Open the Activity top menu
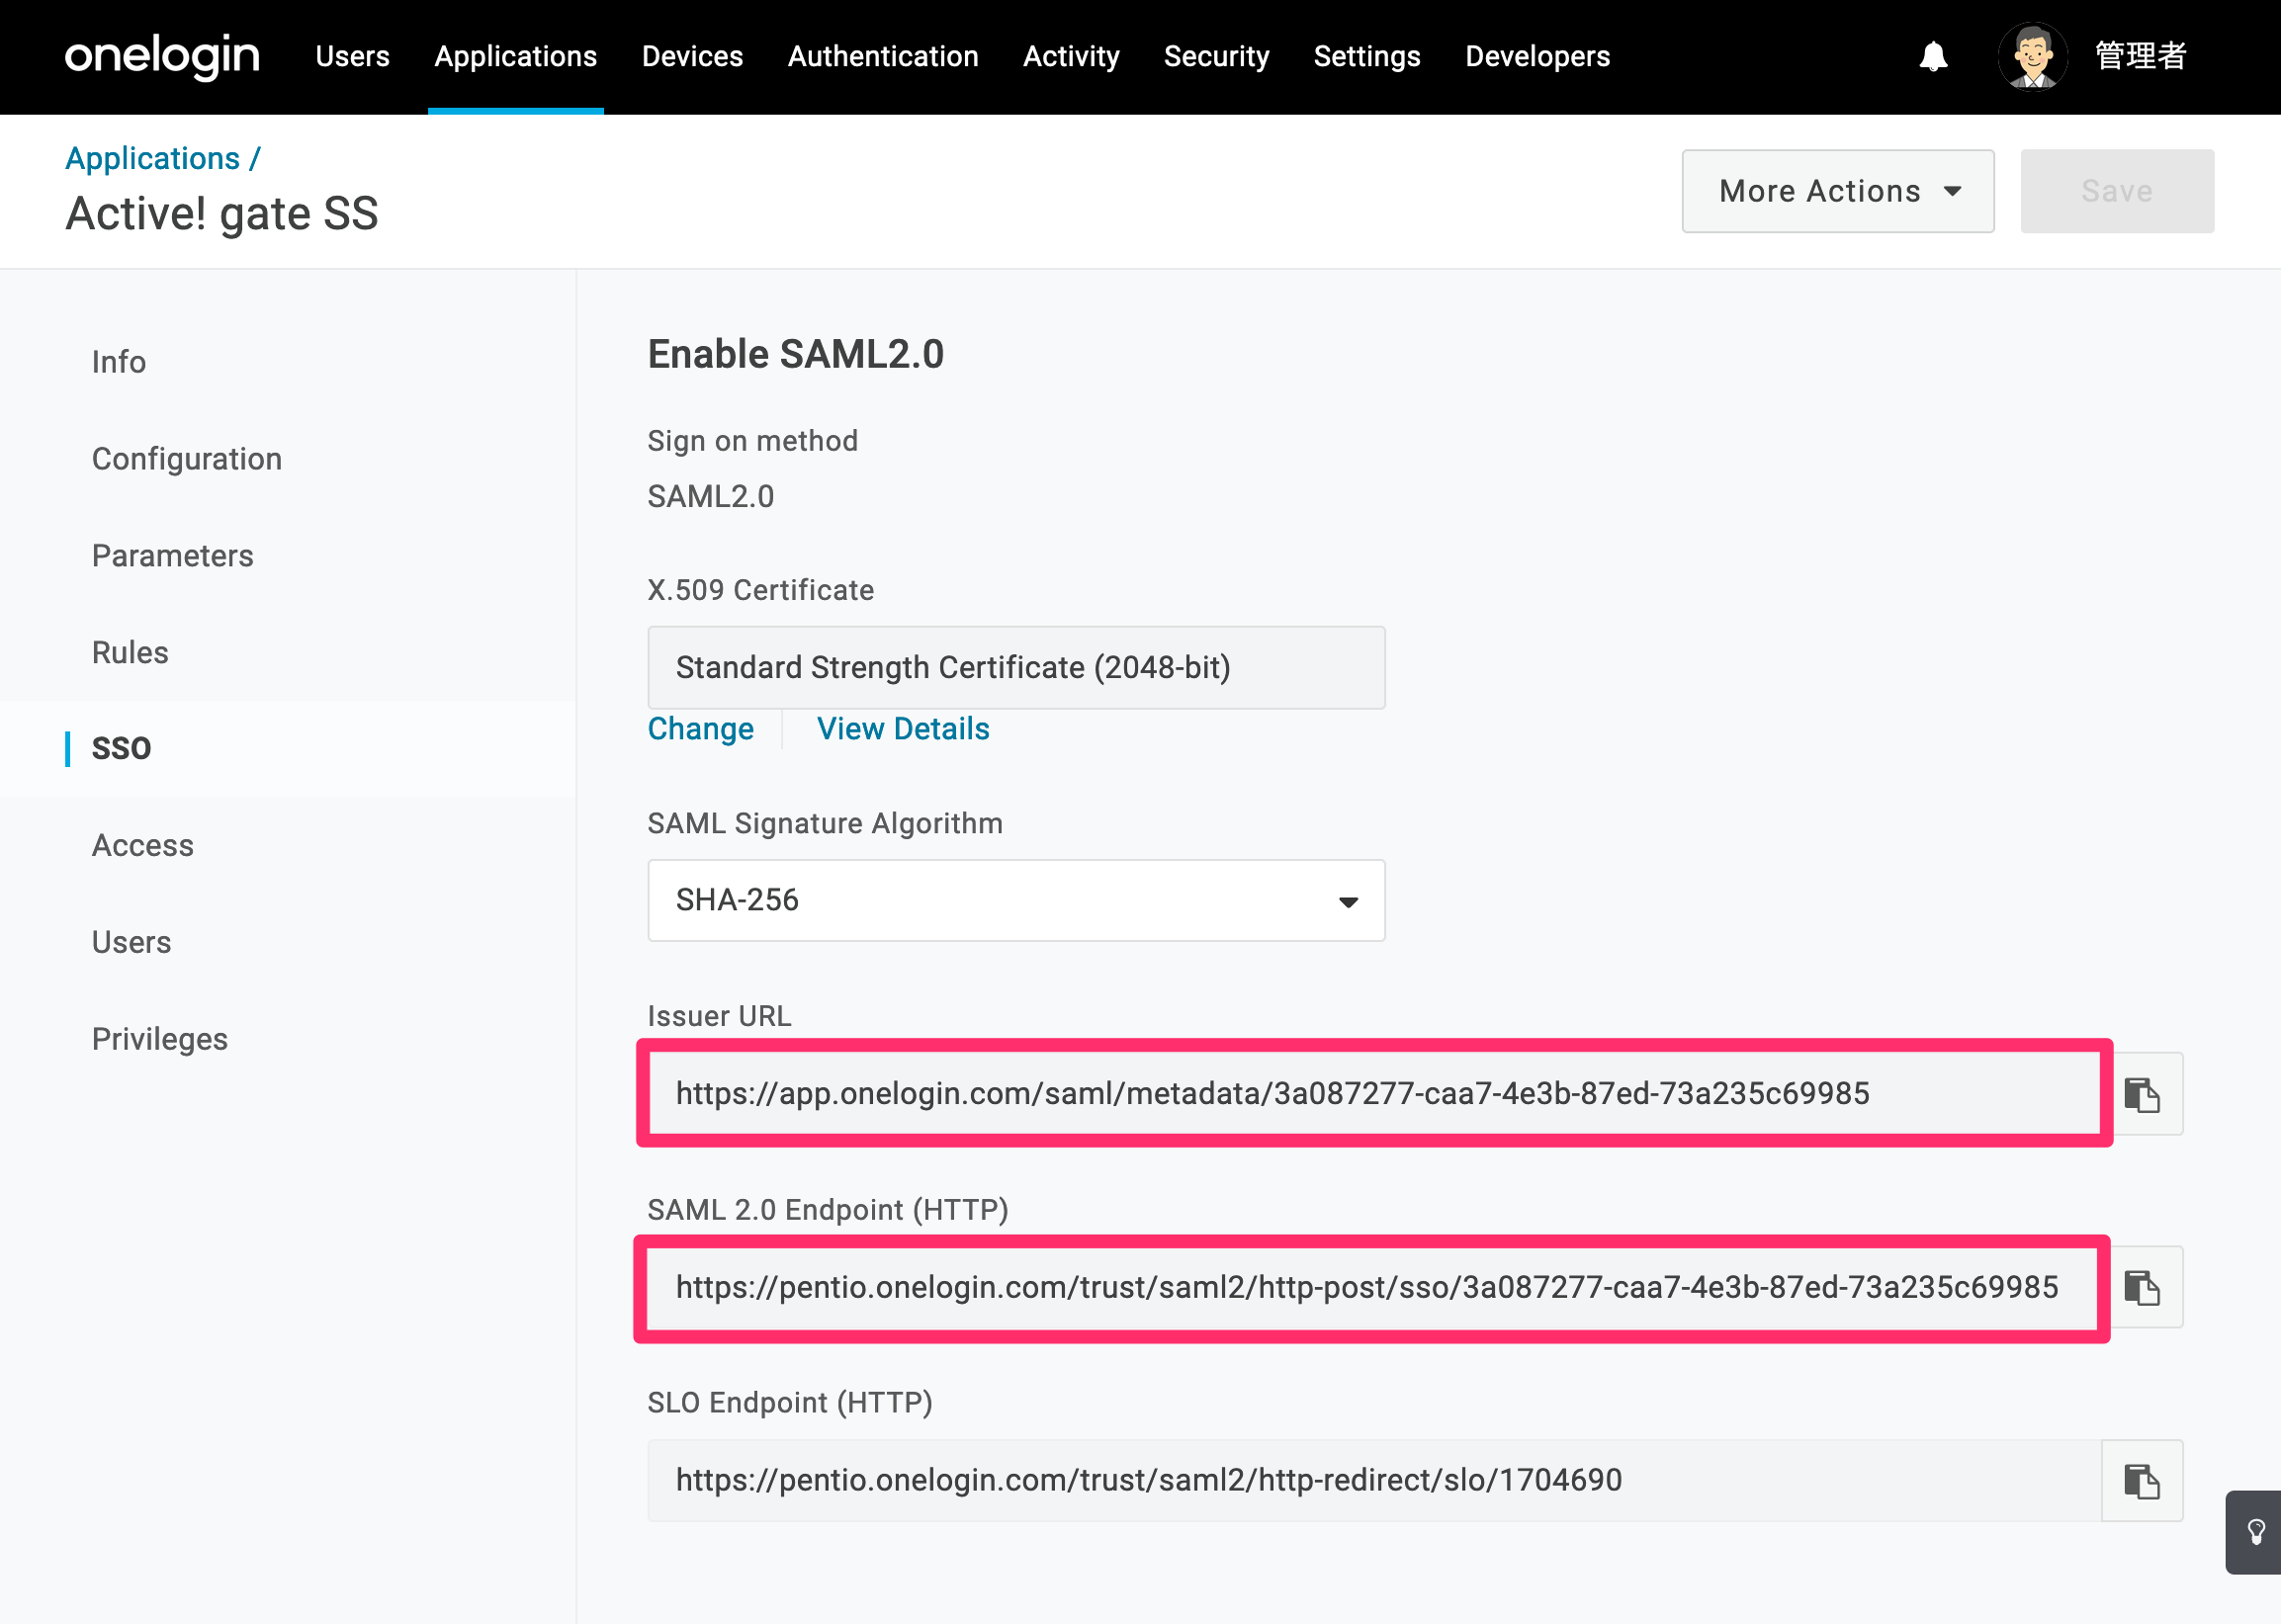Viewport: 2281px width, 1624px height. tap(1071, 56)
